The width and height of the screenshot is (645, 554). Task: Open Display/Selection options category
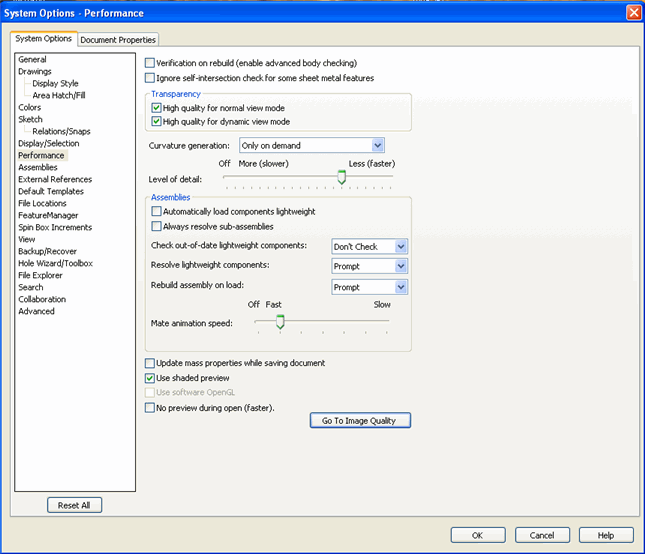coord(49,144)
